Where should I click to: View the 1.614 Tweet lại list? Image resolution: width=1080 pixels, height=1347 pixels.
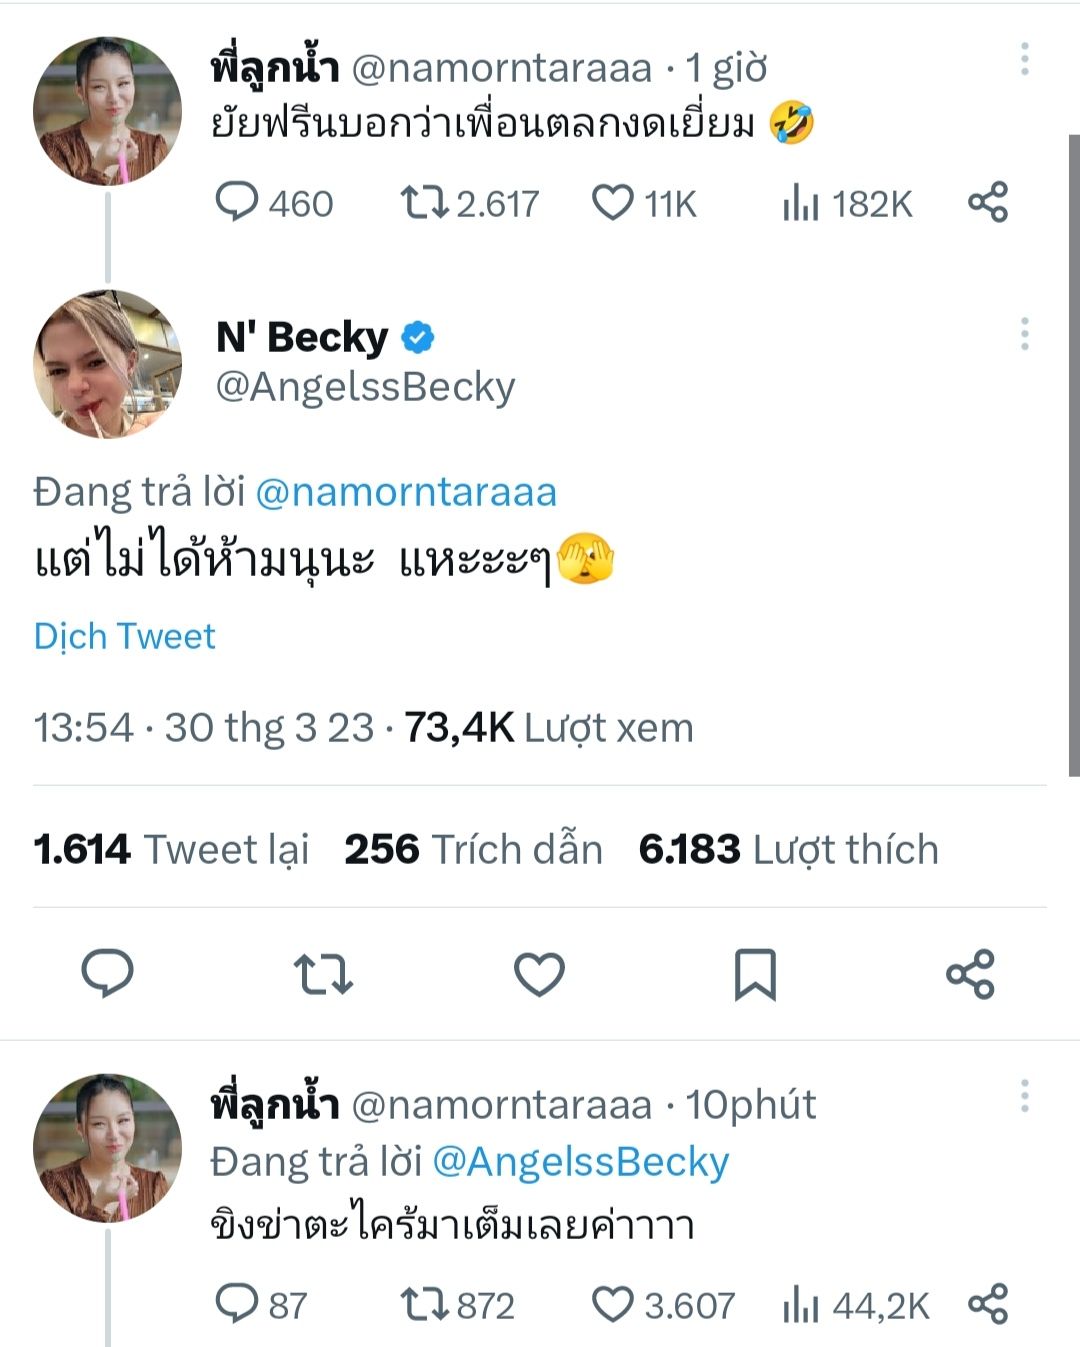pos(171,850)
